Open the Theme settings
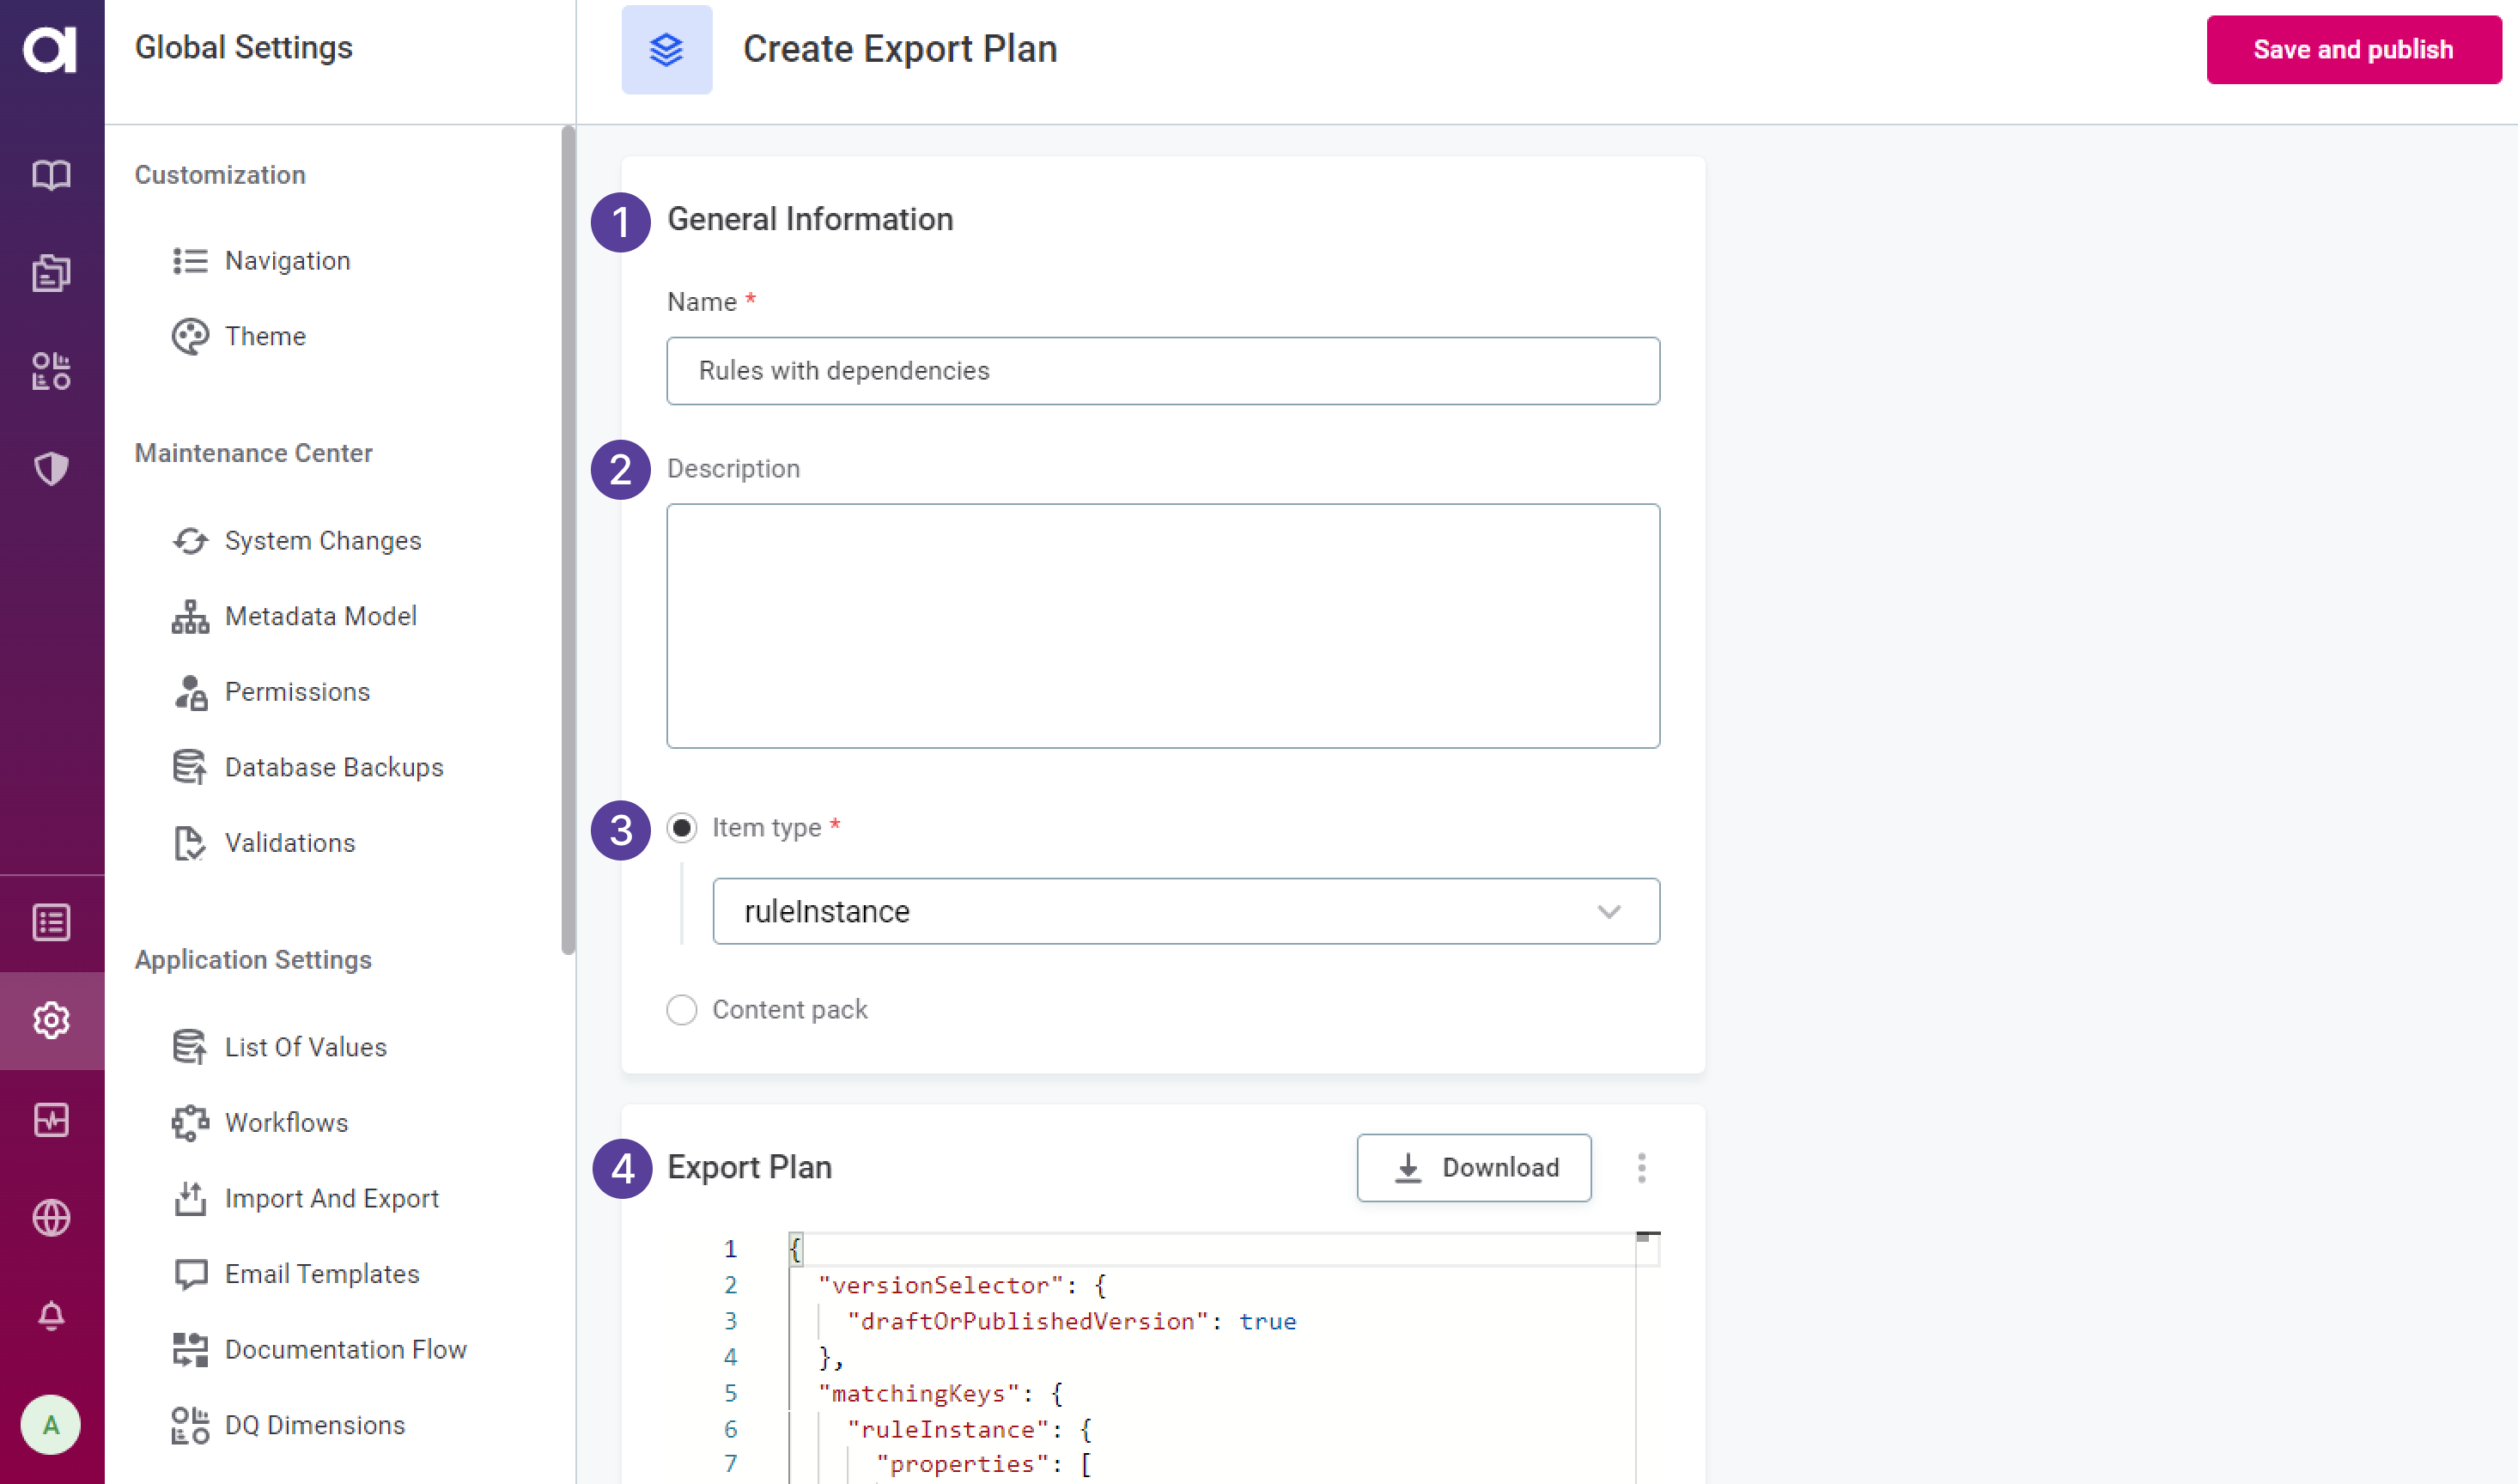The height and width of the screenshot is (1484, 2518). click(265, 336)
